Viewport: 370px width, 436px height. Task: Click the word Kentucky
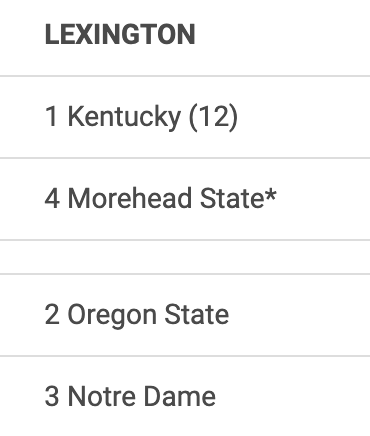click(124, 118)
